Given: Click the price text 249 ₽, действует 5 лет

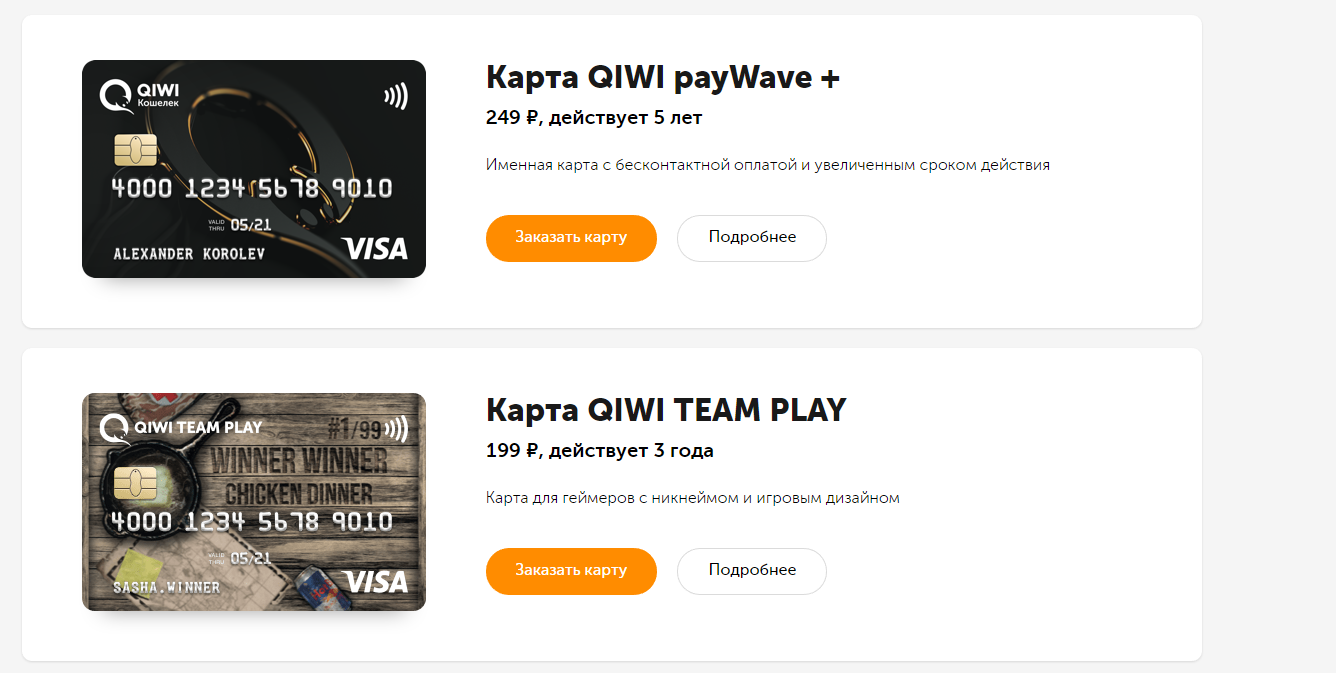Looking at the screenshot, I should tap(594, 118).
